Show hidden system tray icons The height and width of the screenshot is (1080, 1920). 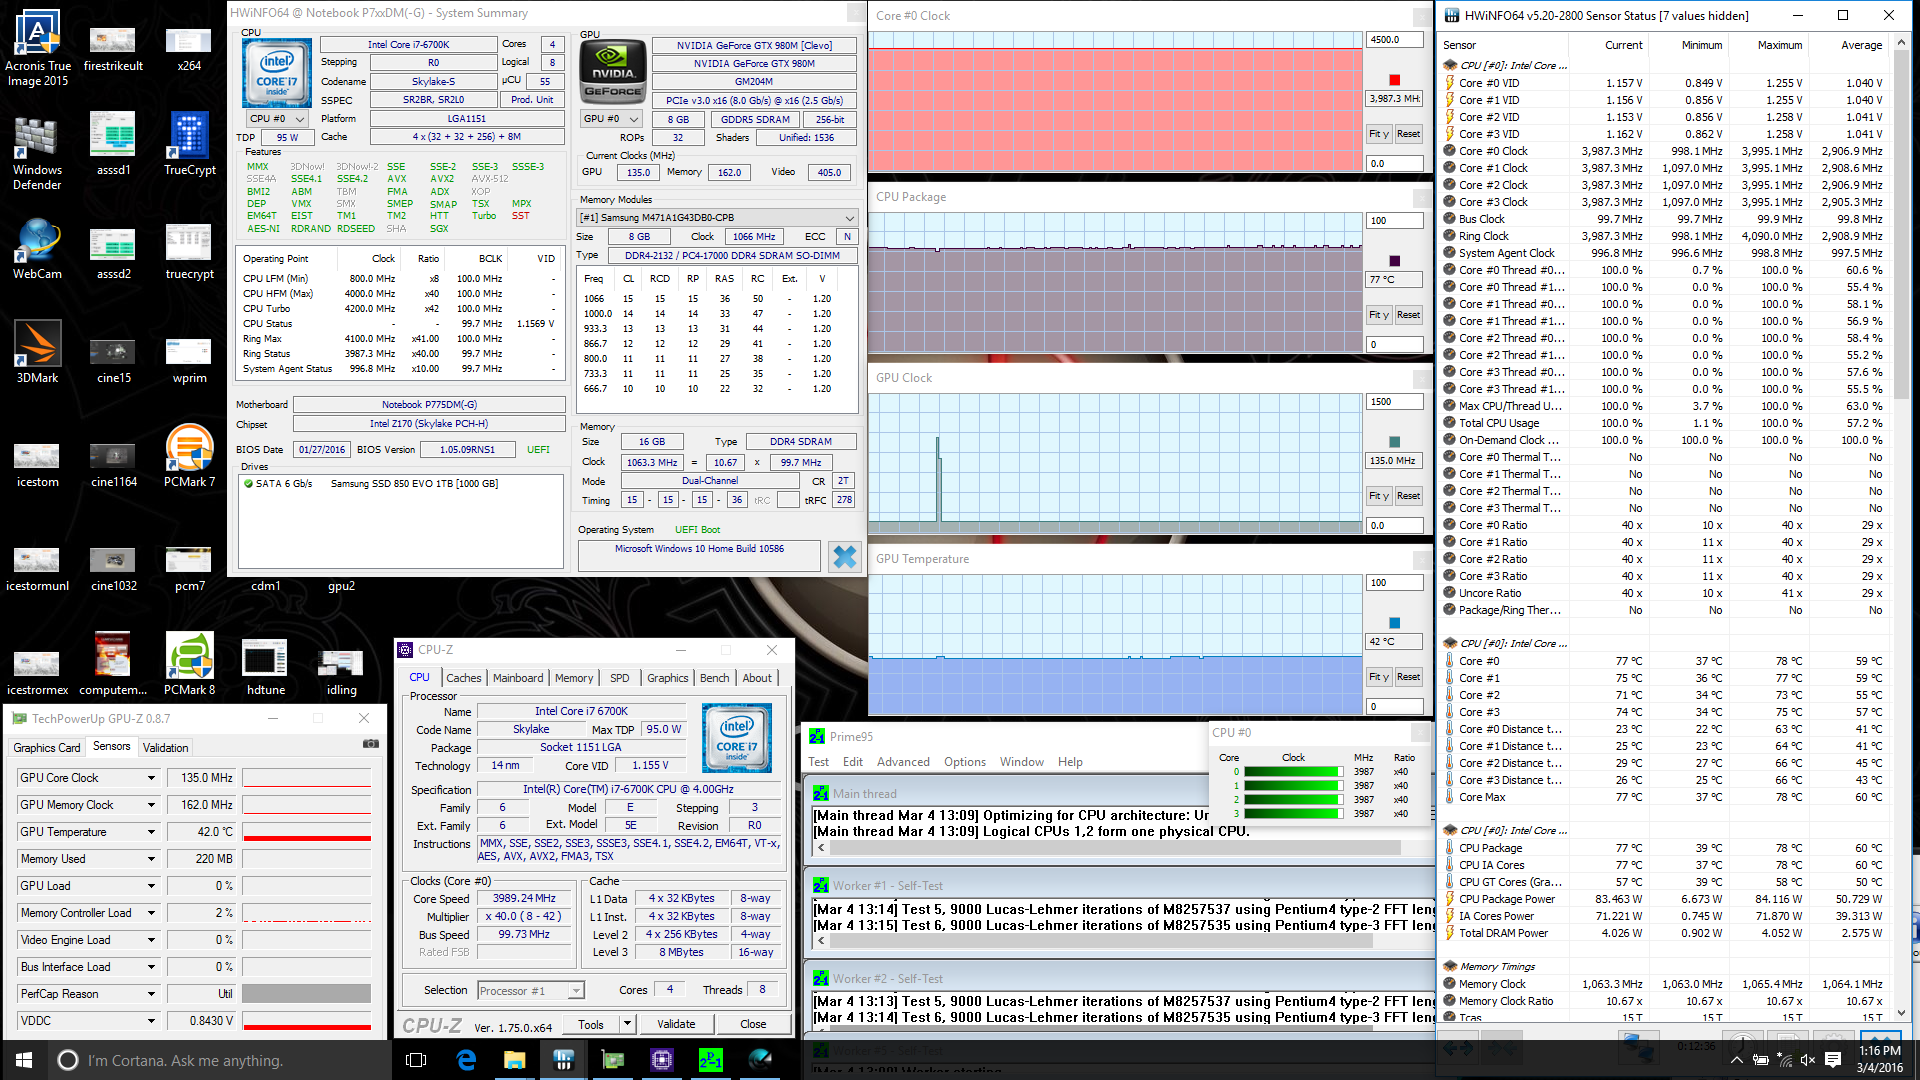[1737, 1060]
